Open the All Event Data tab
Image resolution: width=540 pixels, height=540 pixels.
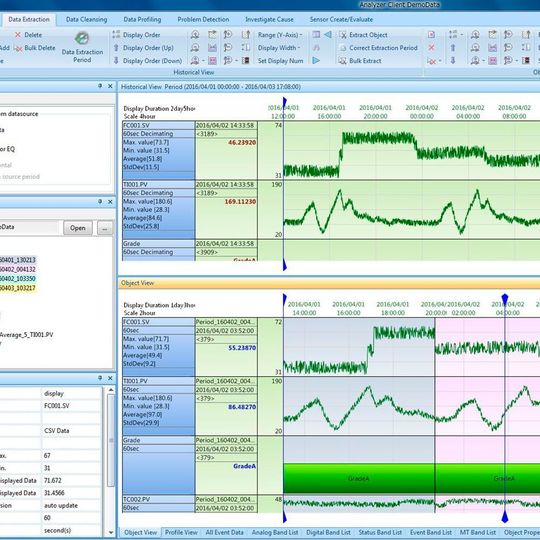(x=225, y=532)
